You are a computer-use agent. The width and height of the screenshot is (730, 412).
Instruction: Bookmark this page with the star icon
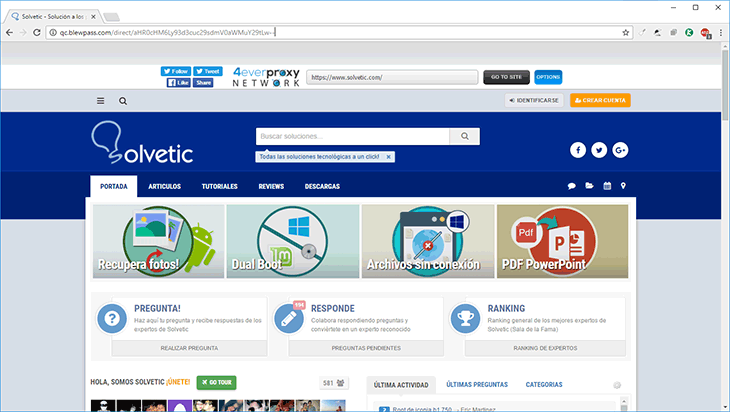pos(626,33)
